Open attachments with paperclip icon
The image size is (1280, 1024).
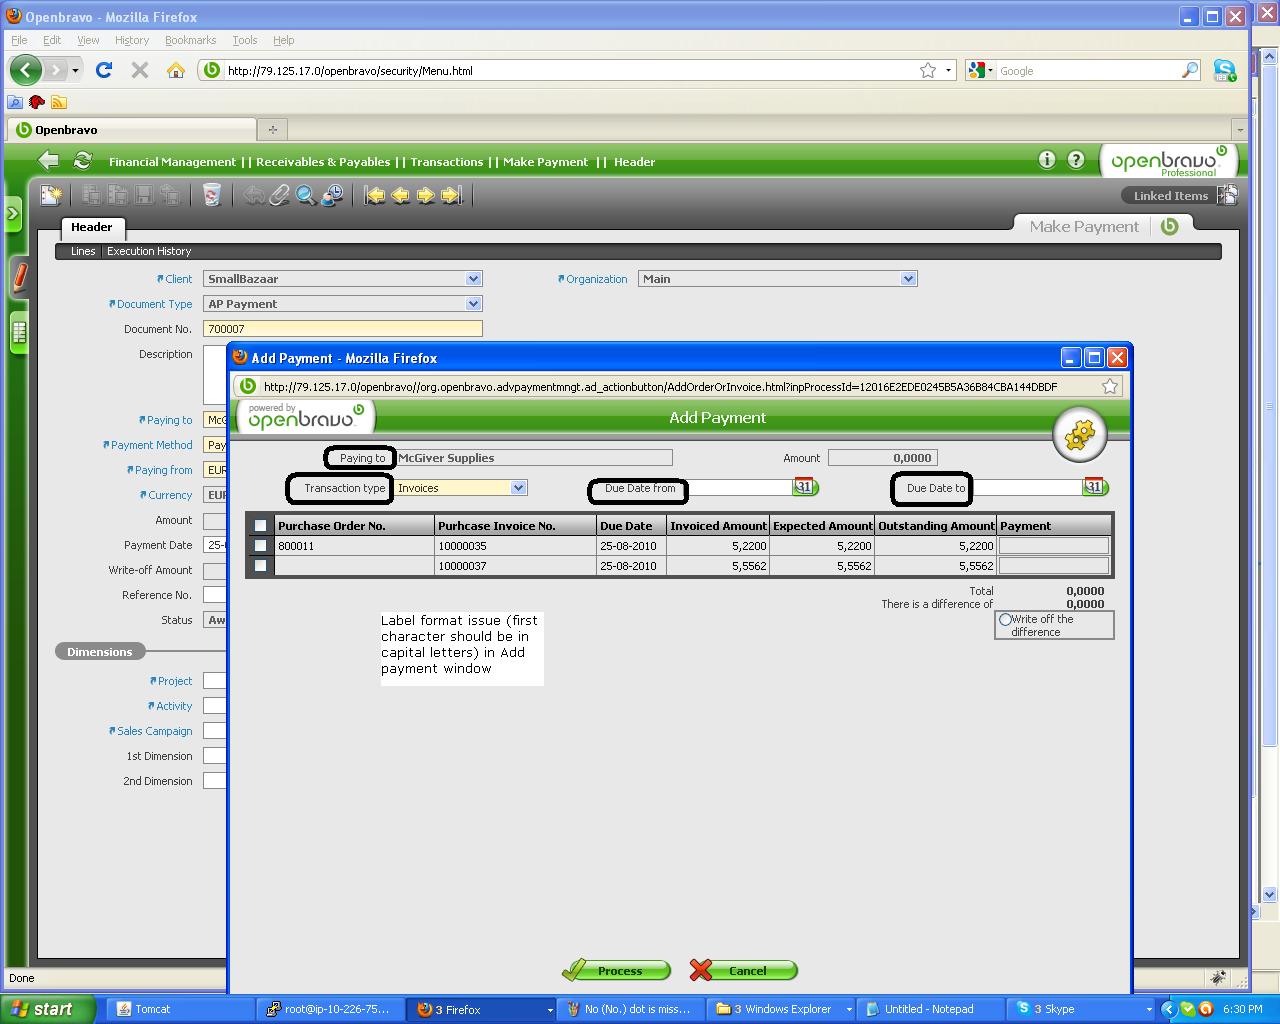pyautogui.click(x=279, y=195)
